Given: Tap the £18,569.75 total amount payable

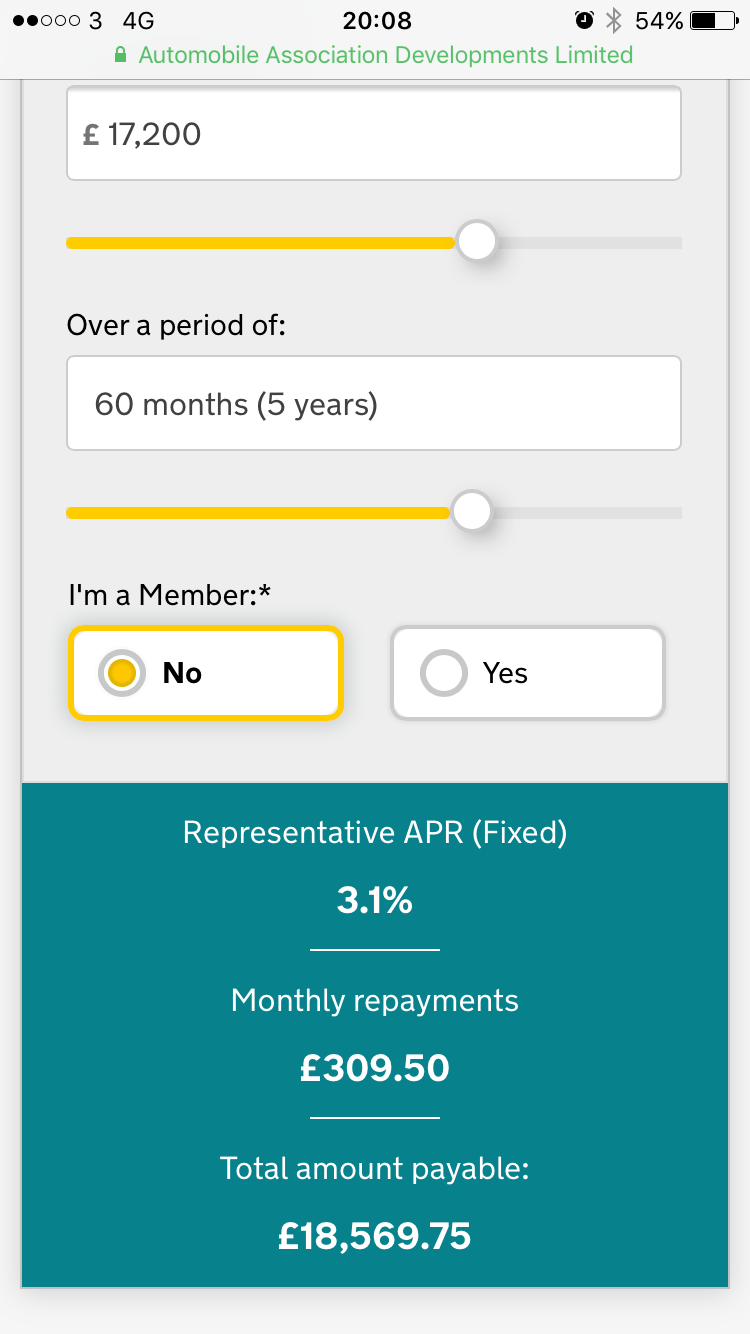Looking at the screenshot, I should tap(375, 1237).
